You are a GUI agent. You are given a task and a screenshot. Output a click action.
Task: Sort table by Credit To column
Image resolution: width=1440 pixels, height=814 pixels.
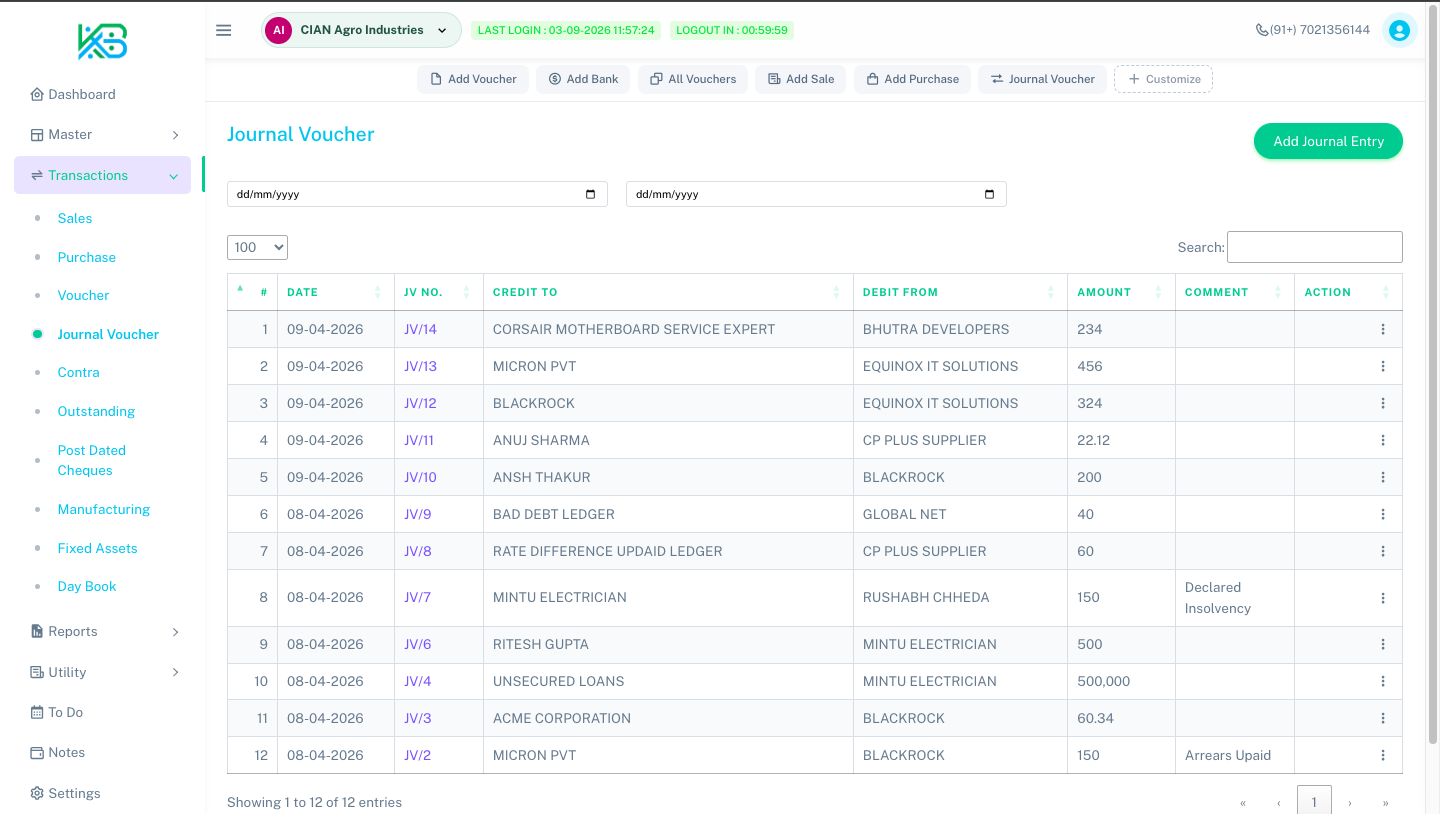668,292
